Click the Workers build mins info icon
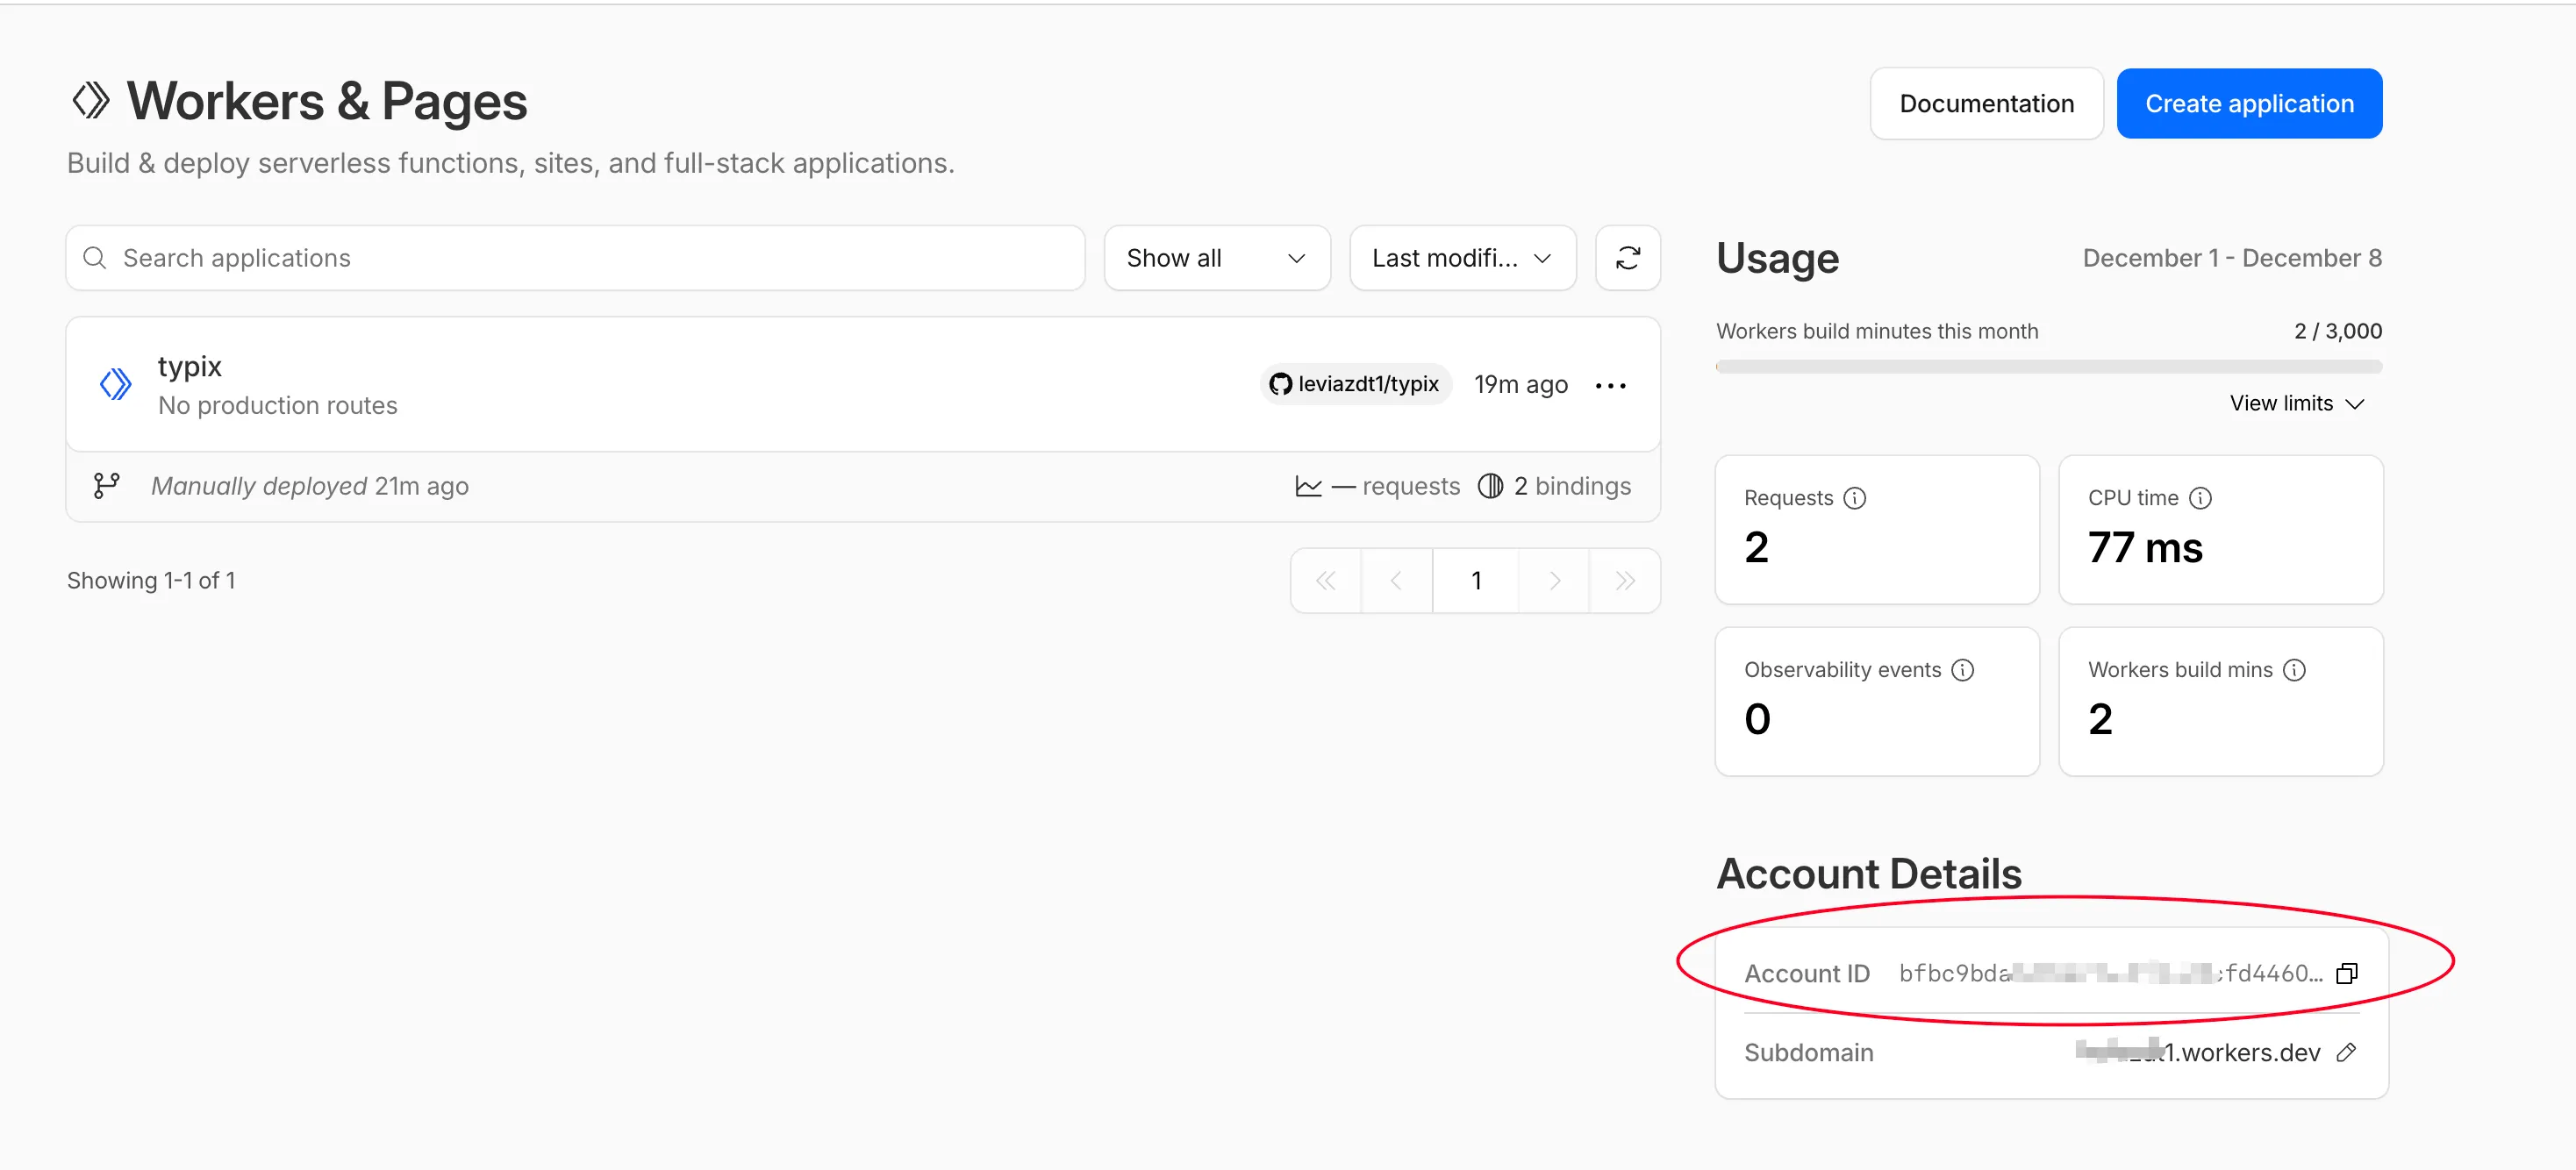 point(2294,670)
